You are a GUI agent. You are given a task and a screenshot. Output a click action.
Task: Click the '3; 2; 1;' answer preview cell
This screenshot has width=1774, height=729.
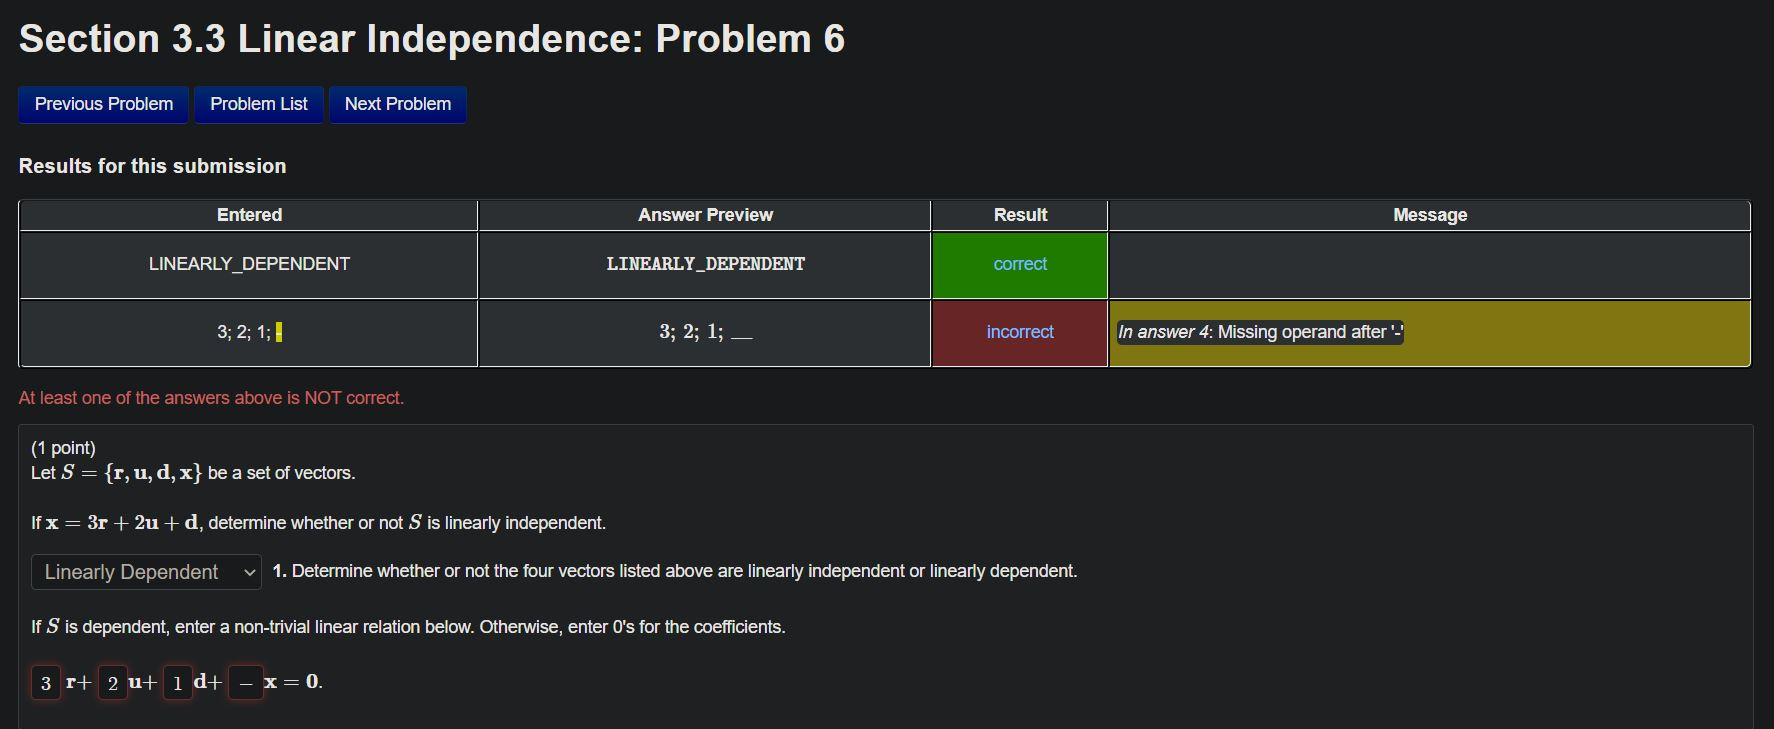704,332
